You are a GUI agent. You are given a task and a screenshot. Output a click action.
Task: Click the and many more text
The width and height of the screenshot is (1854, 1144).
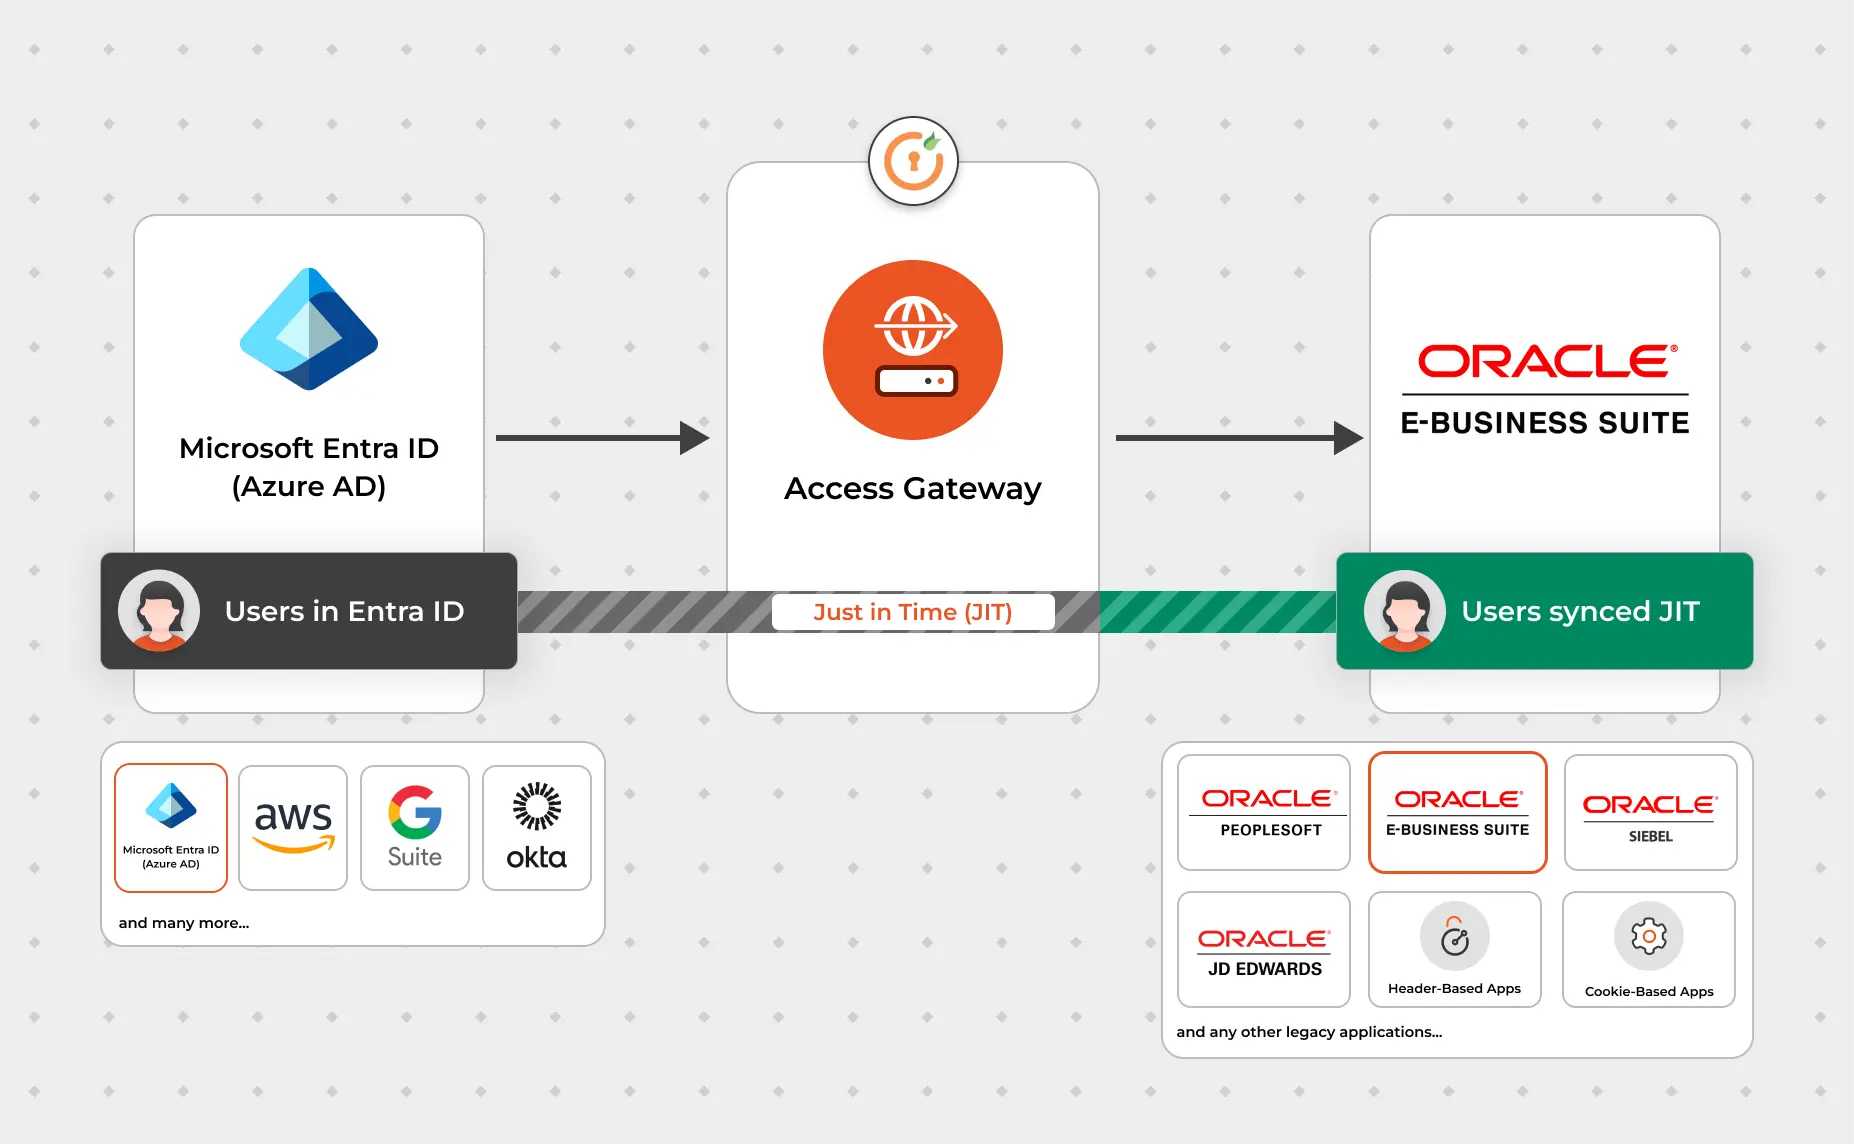[x=183, y=922]
